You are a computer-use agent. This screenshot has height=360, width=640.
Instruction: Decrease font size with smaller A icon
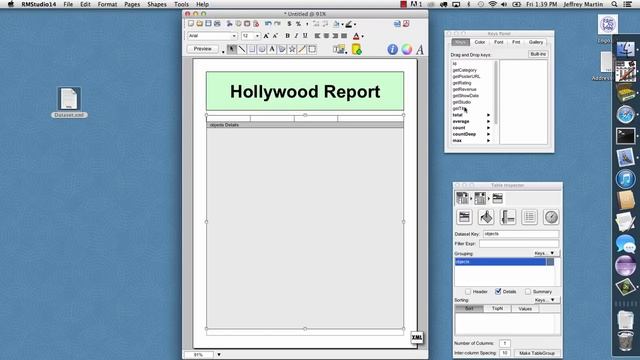[x=275, y=36]
